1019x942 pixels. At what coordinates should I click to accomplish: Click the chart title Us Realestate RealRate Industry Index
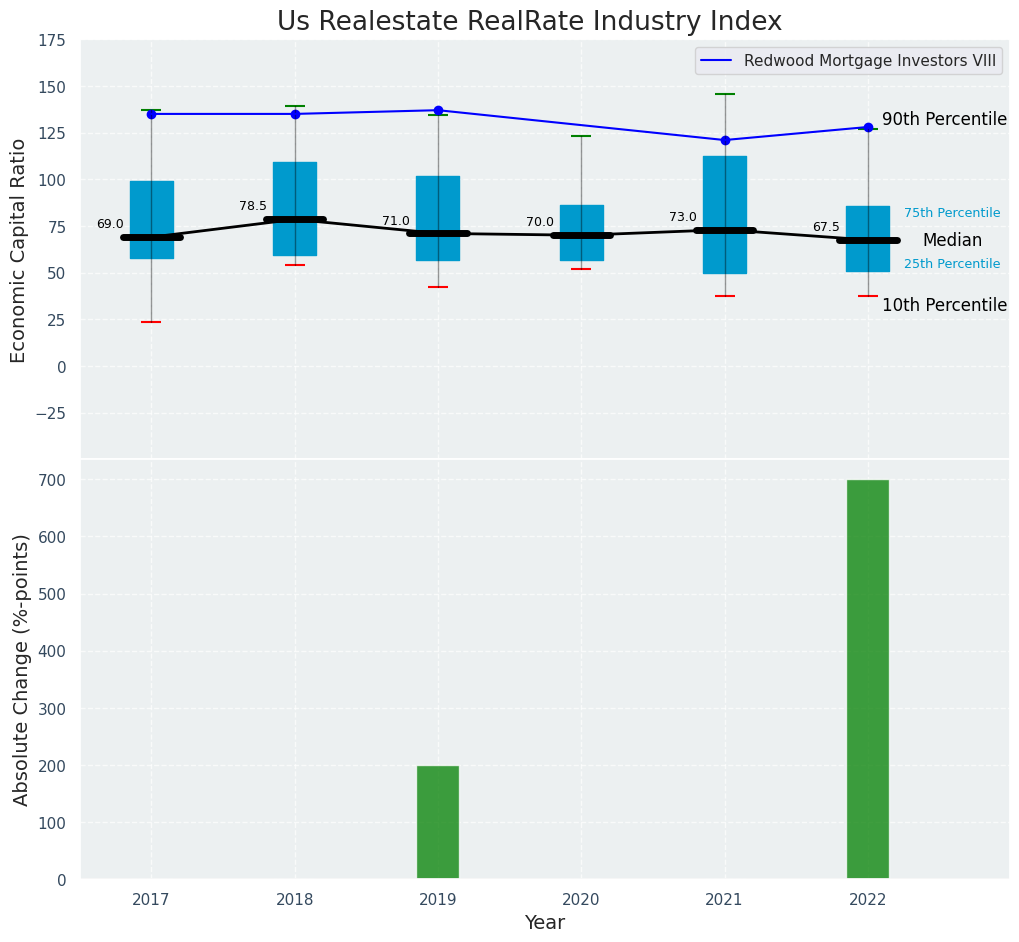click(x=529, y=21)
